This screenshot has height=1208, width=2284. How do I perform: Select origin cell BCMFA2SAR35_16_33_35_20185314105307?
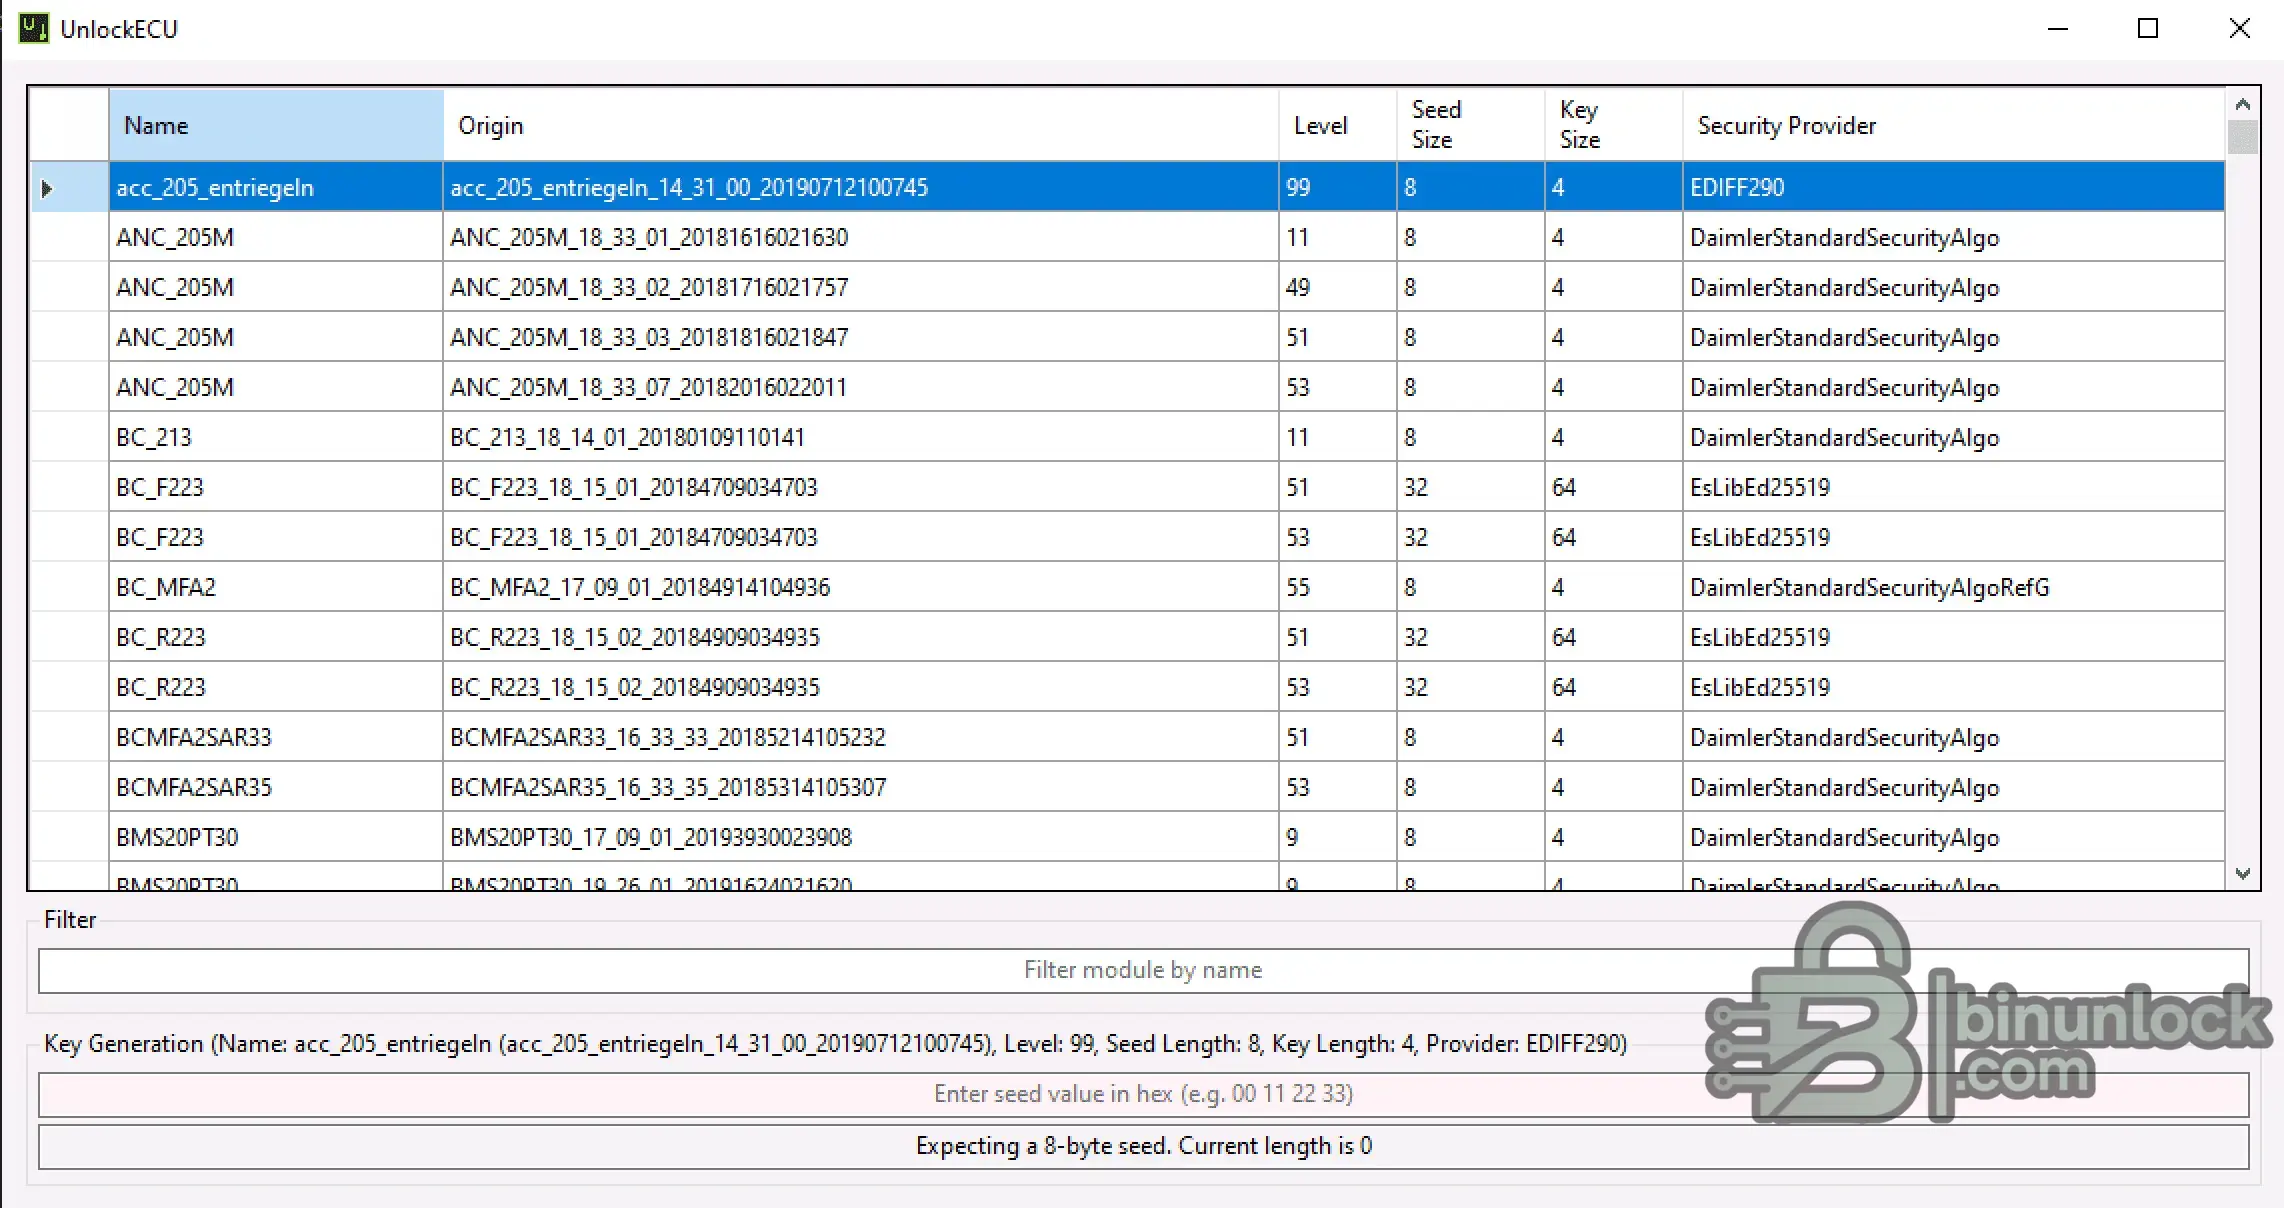pos(861,787)
